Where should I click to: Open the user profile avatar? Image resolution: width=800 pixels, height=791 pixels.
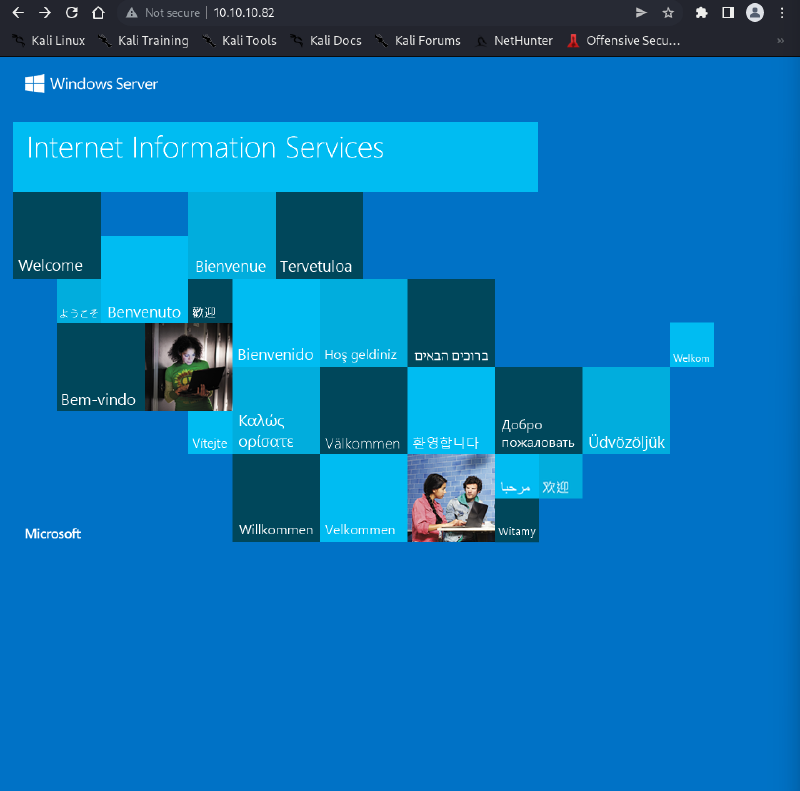coord(755,13)
